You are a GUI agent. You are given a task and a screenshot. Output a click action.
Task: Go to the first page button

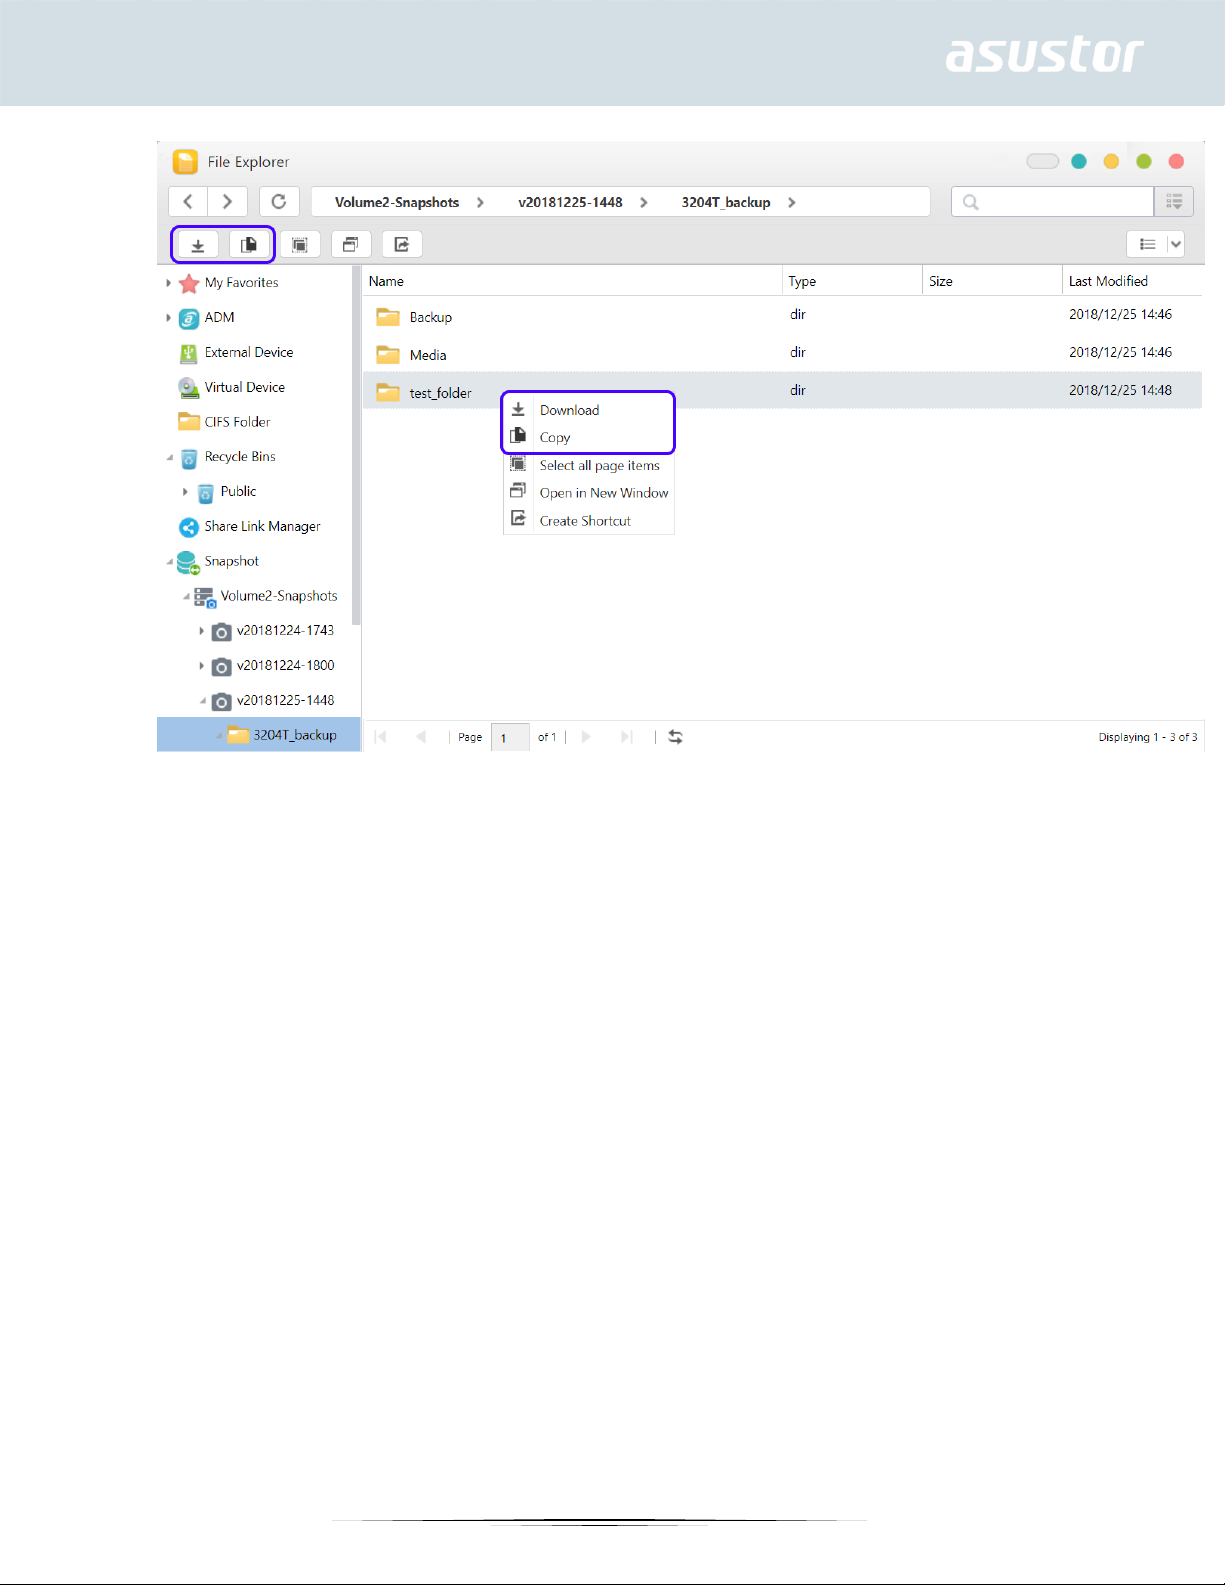(380, 737)
